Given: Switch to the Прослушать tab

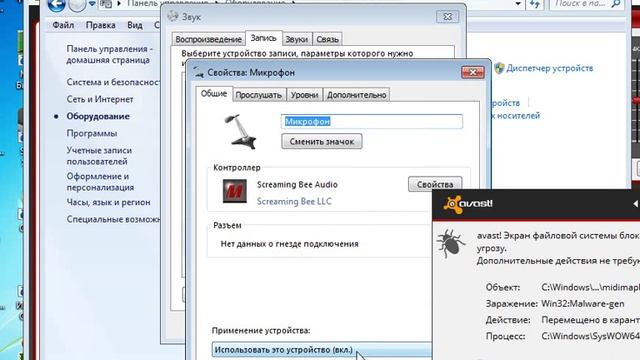Looking at the screenshot, I should (259, 95).
